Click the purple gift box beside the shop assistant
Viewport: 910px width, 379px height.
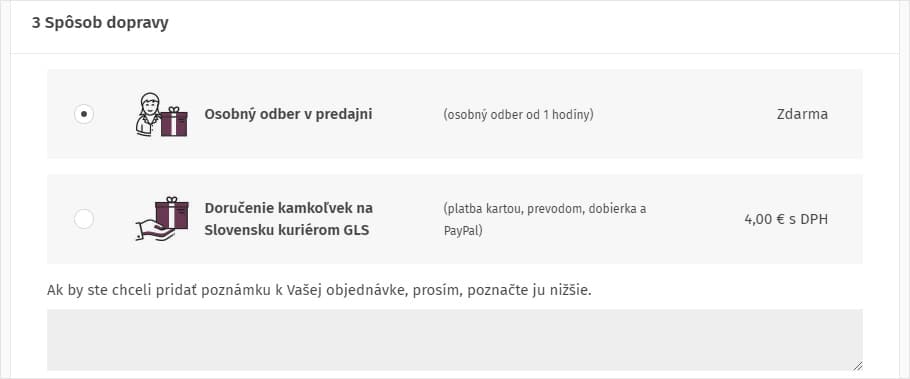[x=174, y=121]
